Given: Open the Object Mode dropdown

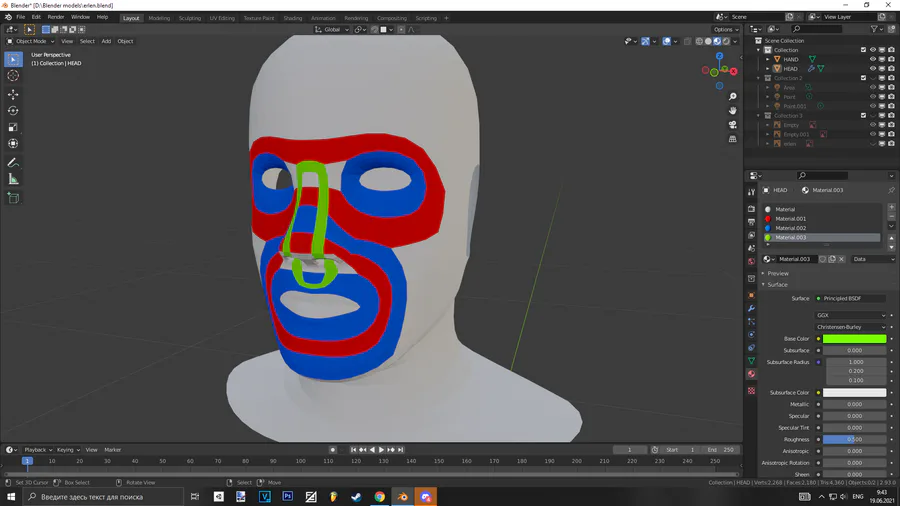Looking at the screenshot, I should [x=30, y=41].
